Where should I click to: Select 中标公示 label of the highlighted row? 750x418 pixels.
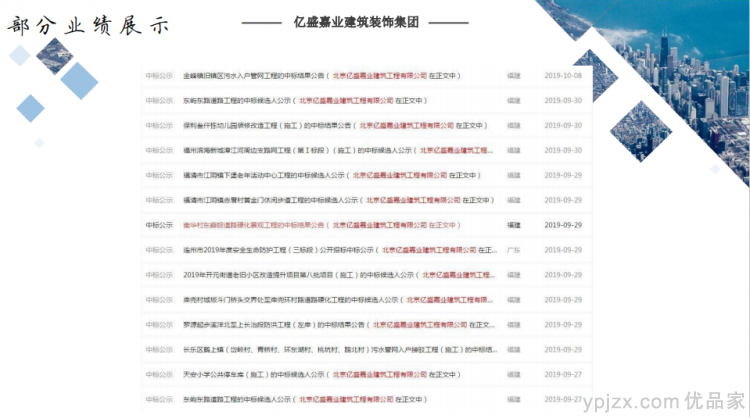pyautogui.click(x=159, y=225)
